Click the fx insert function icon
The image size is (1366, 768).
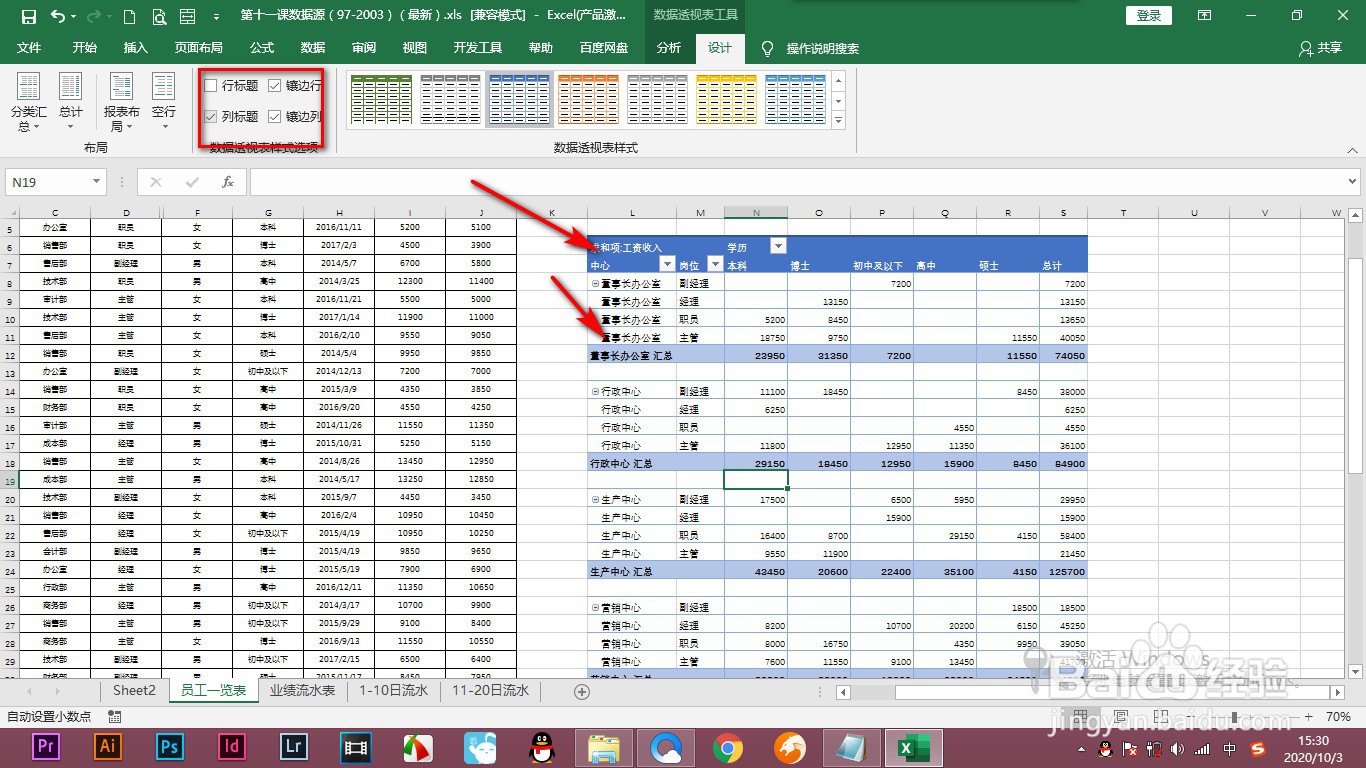(228, 182)
